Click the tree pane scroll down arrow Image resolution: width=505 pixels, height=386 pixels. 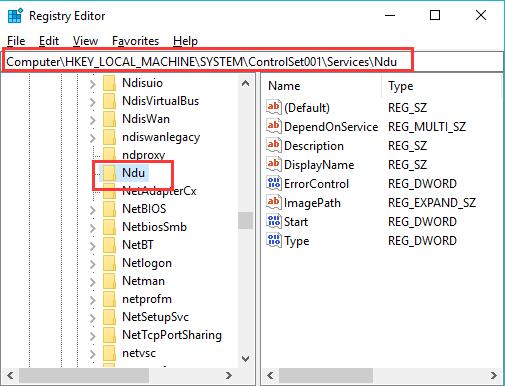pyautogui.click(x=246, y=359)
